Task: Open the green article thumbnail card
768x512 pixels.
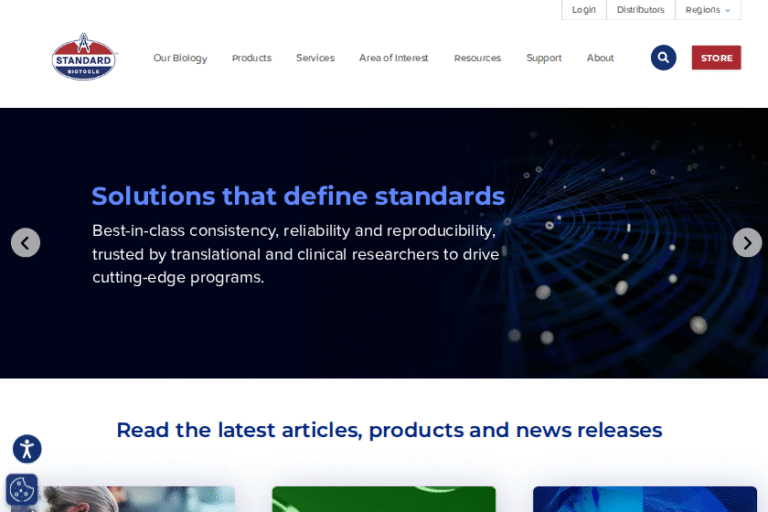Action: pos(383,499)
